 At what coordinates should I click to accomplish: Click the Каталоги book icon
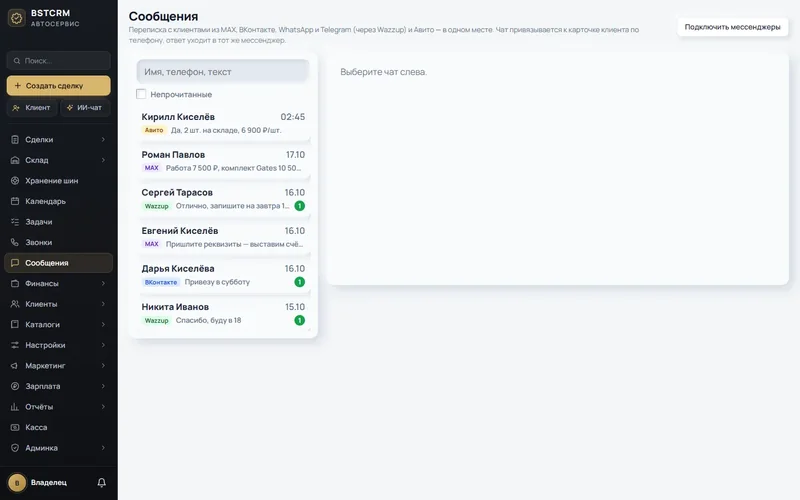click(x=15, y=324)
